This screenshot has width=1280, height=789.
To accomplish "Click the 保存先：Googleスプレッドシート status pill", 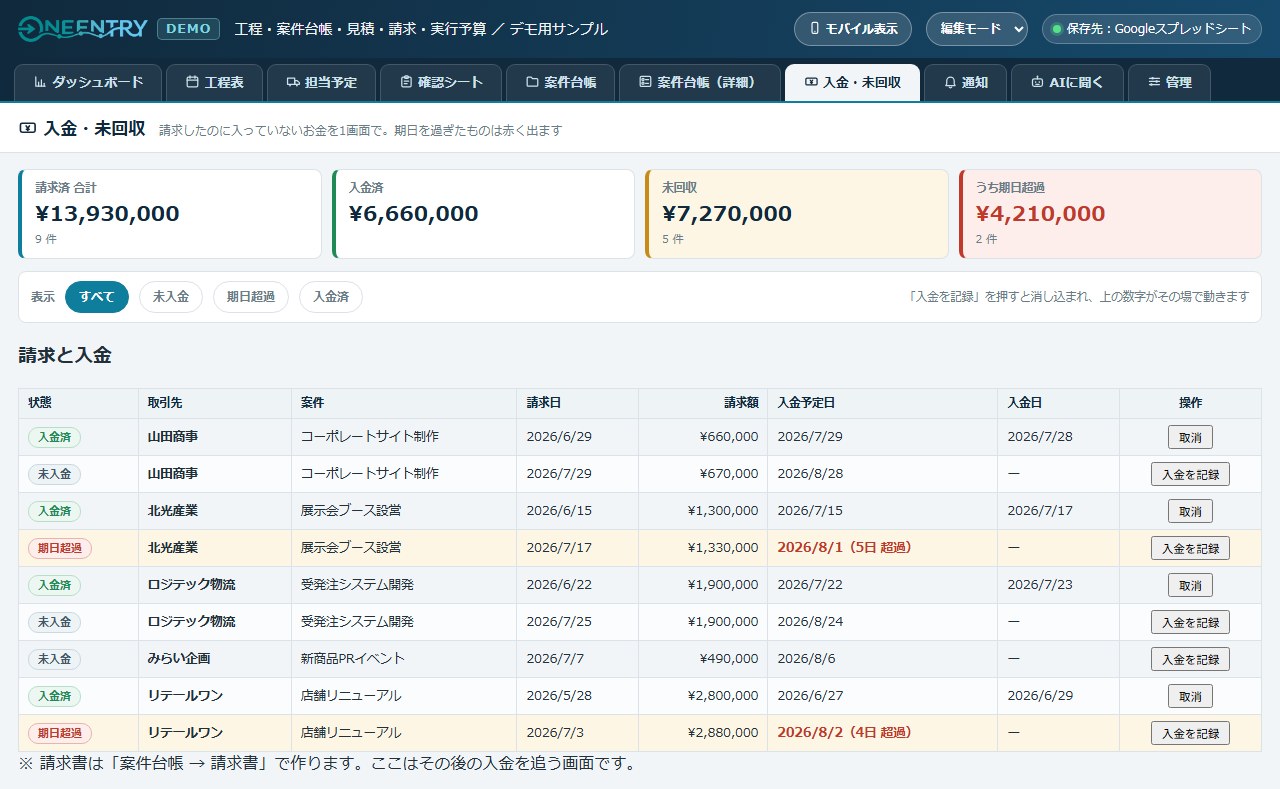I will (x=1151, y=29).
